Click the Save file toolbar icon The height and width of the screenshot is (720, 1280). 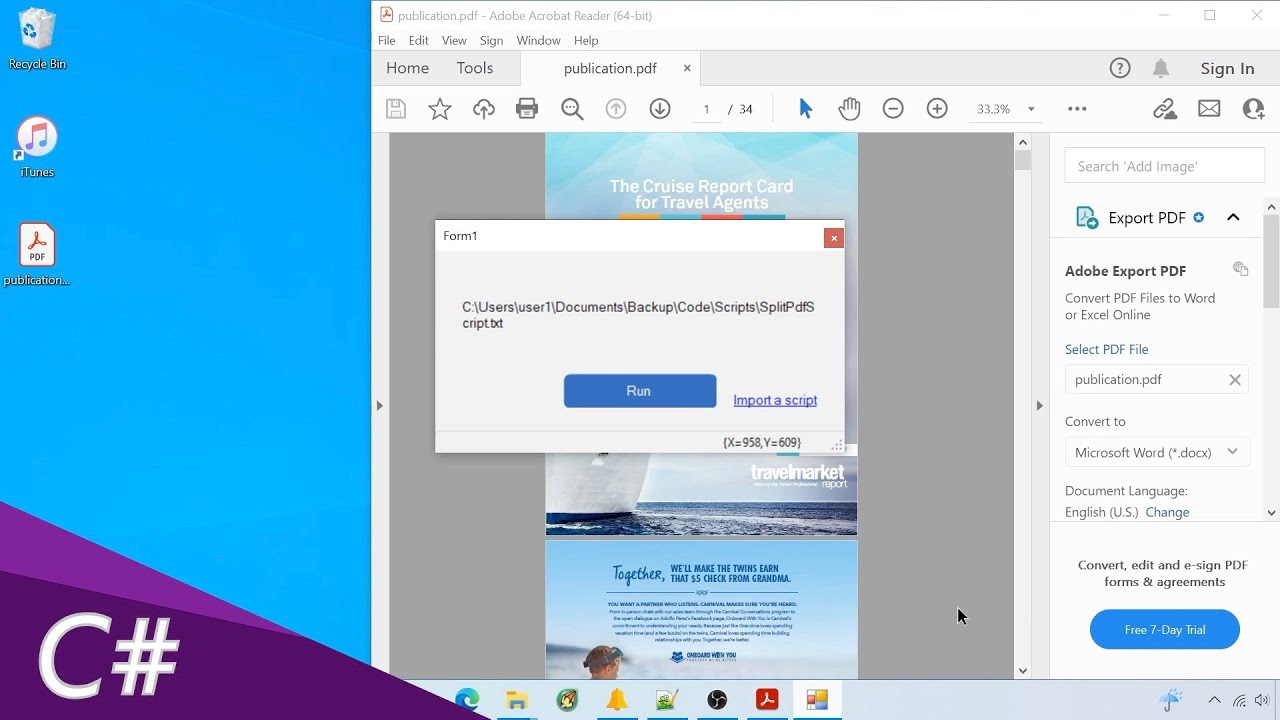coord(396,109)
